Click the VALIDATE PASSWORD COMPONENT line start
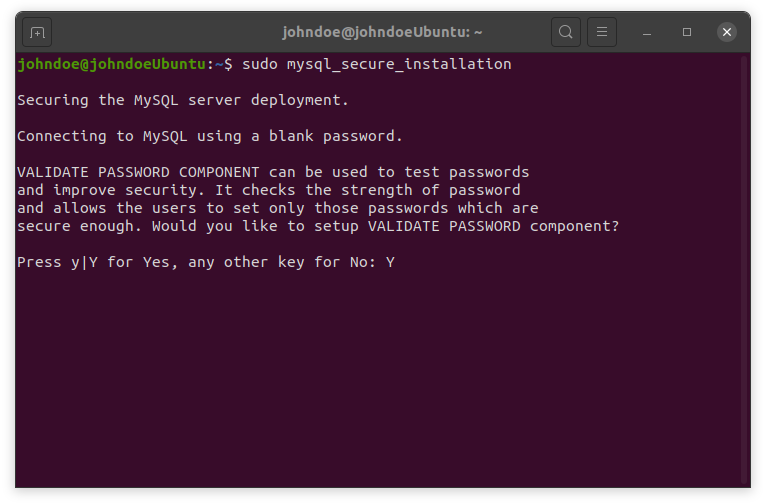763x503 pixels. pyautogui.click(x=138, y=172)
